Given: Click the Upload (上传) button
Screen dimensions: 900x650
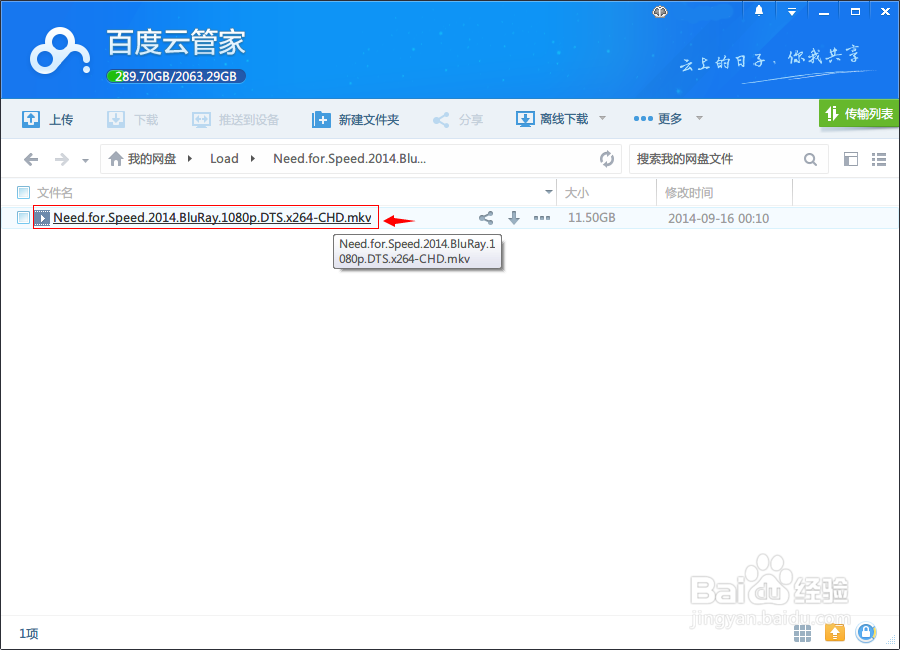Looking at the screenshot, I should point(47,119).
